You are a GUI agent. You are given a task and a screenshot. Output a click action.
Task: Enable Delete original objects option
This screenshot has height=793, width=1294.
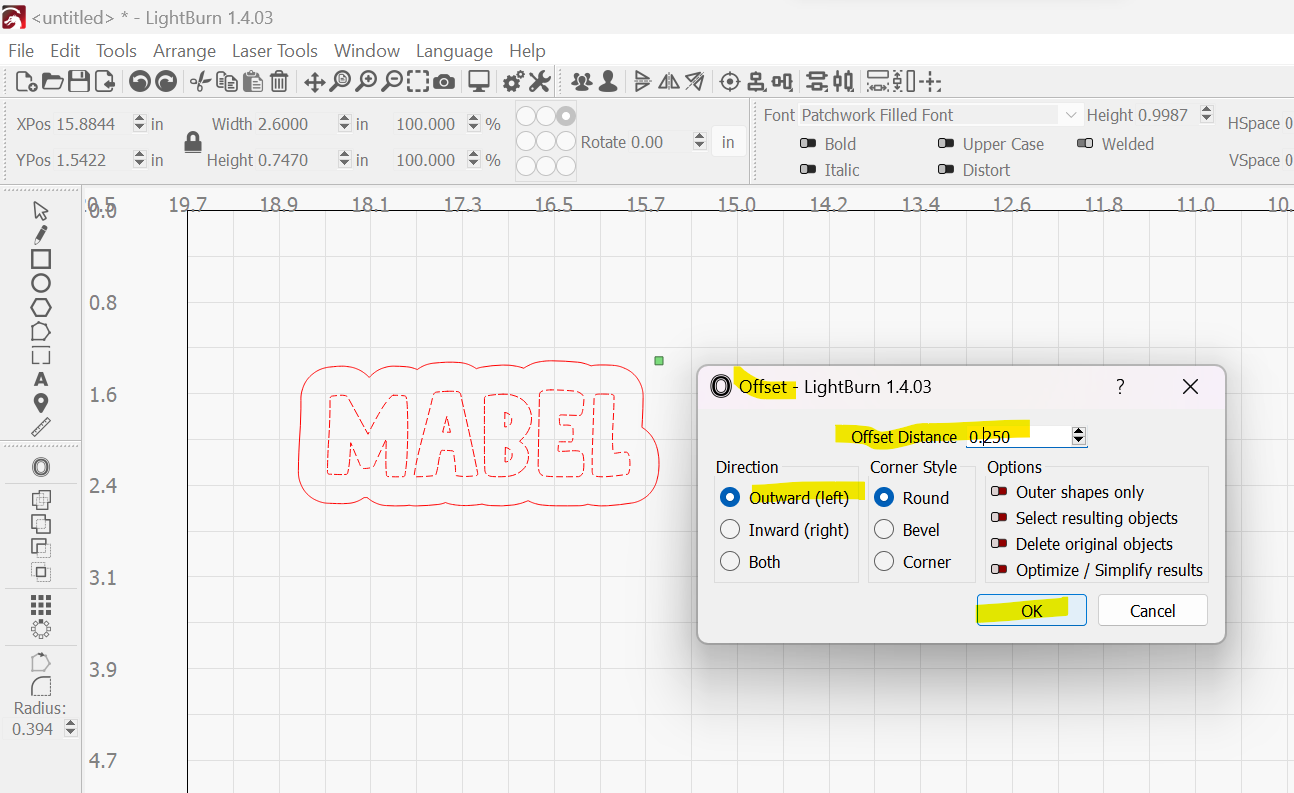pos(998,544)
